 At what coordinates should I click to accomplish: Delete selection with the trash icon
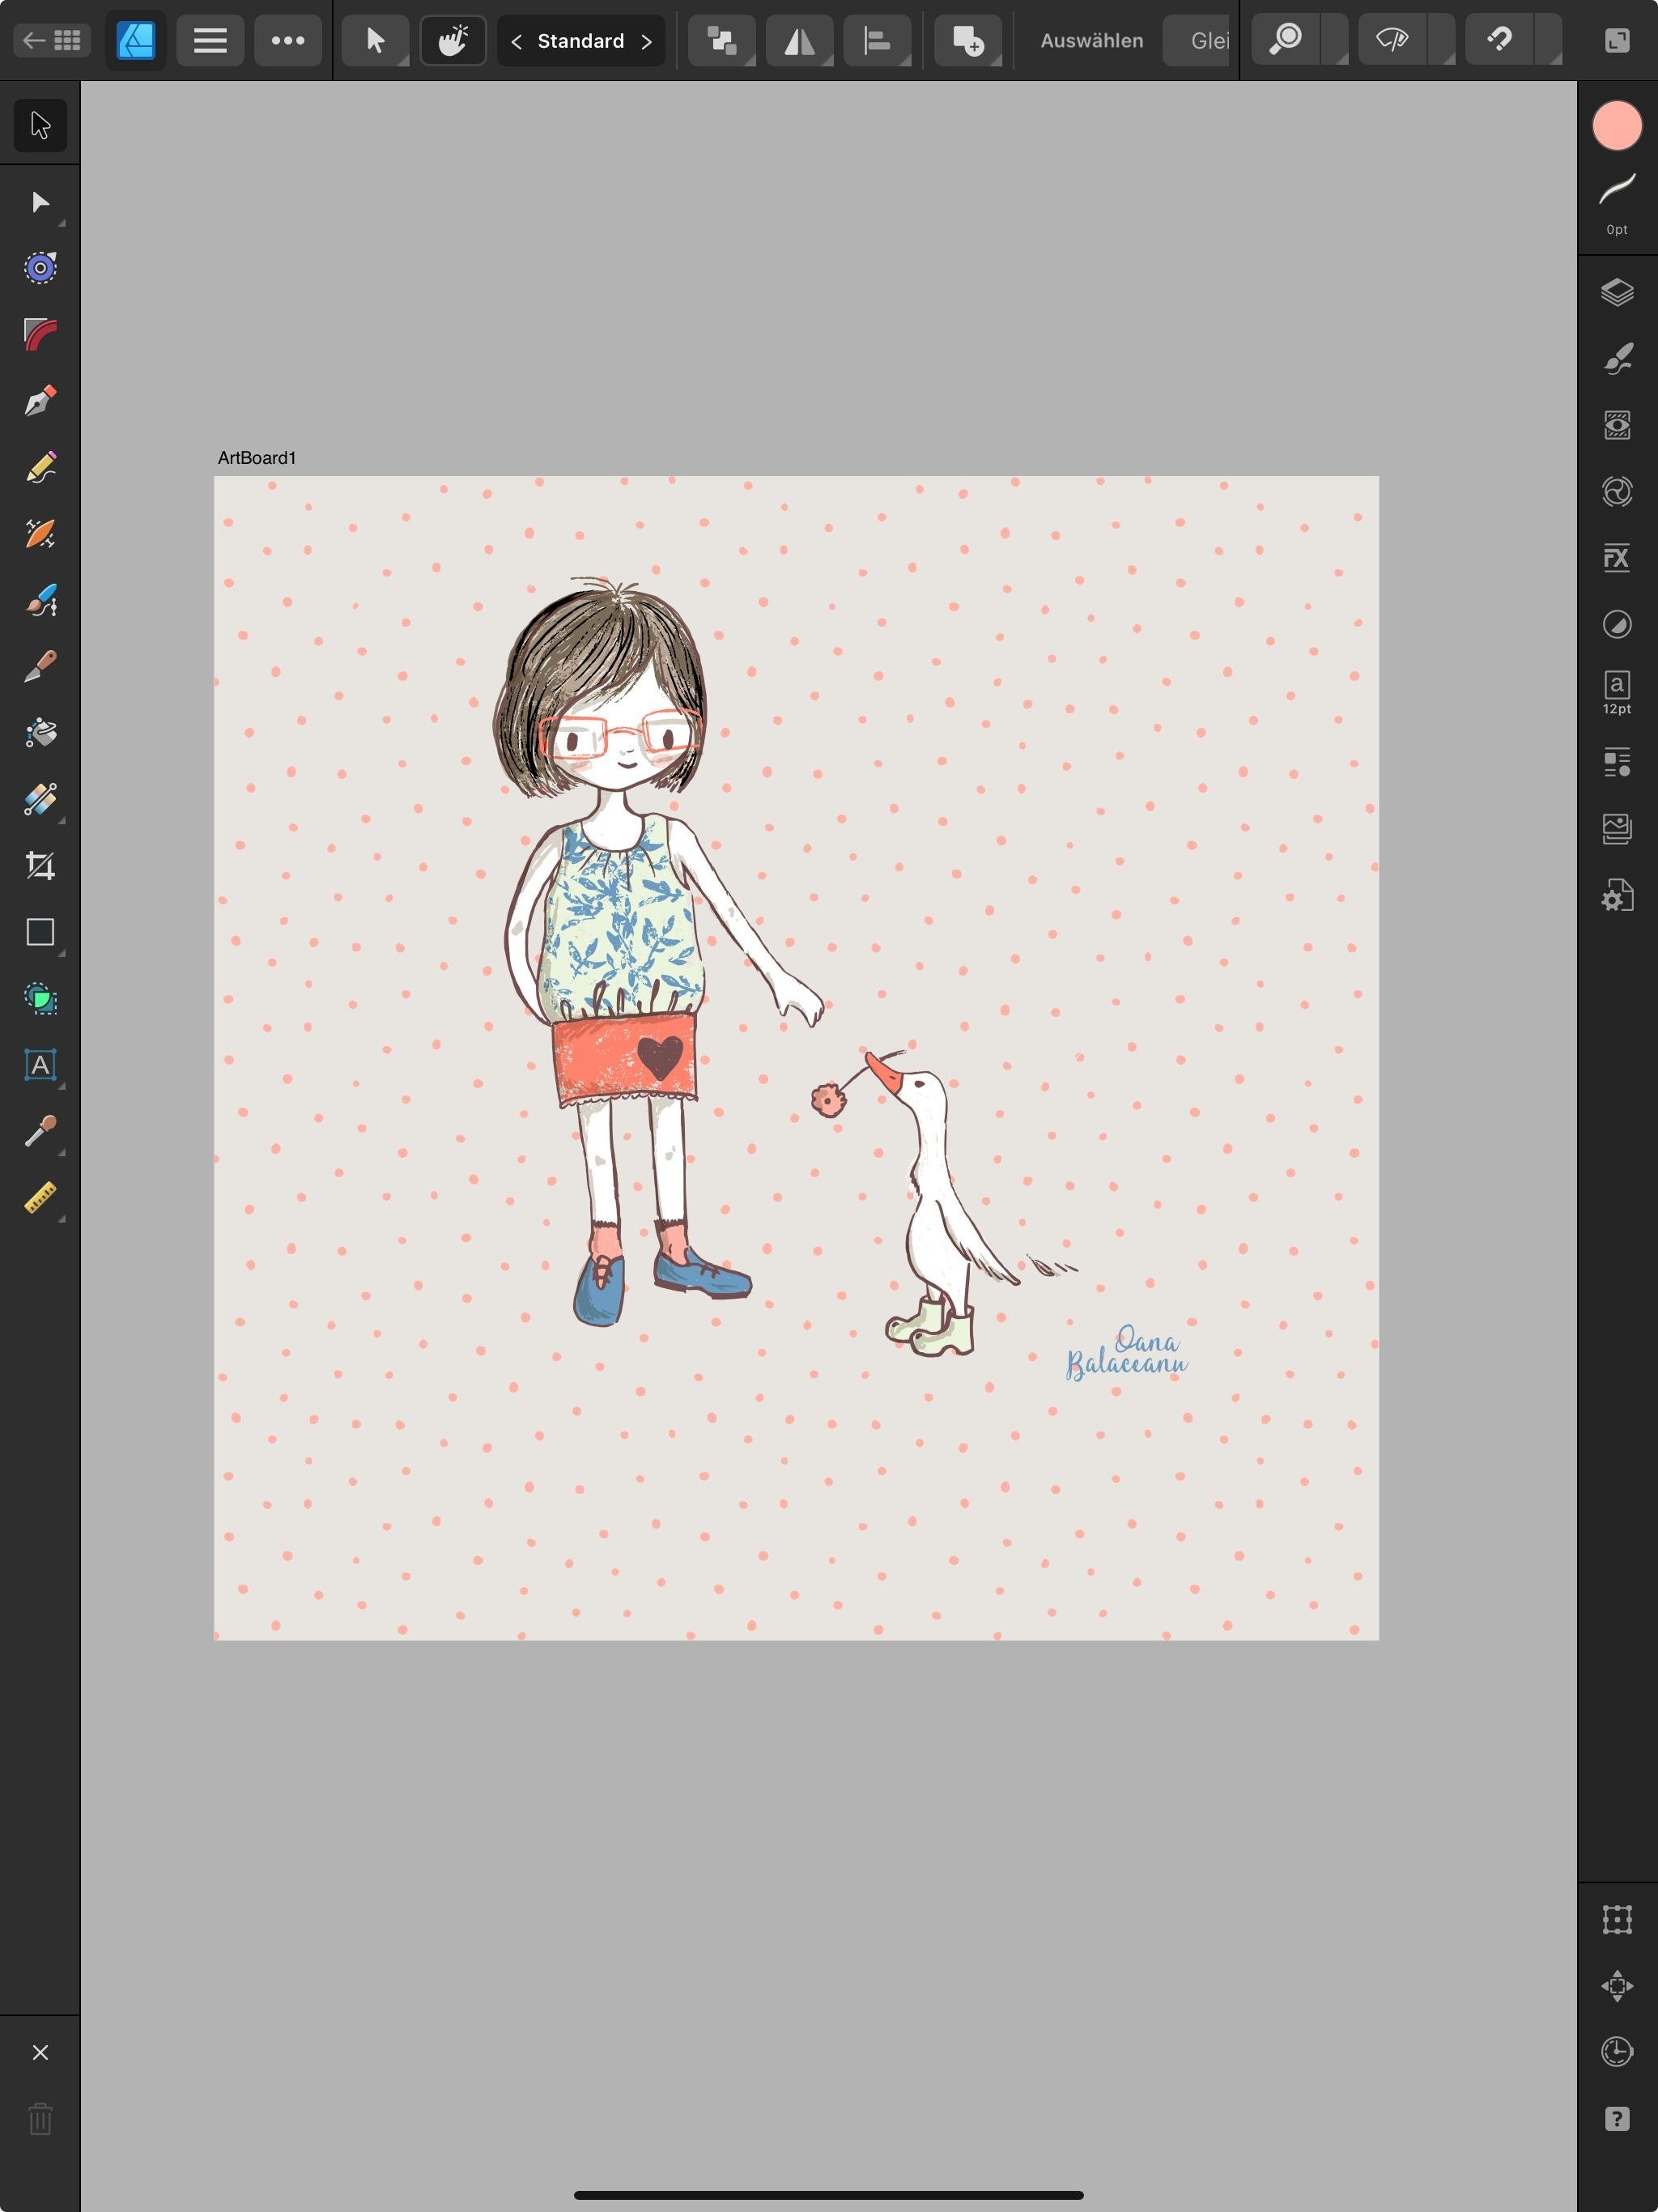(40, 2118)
